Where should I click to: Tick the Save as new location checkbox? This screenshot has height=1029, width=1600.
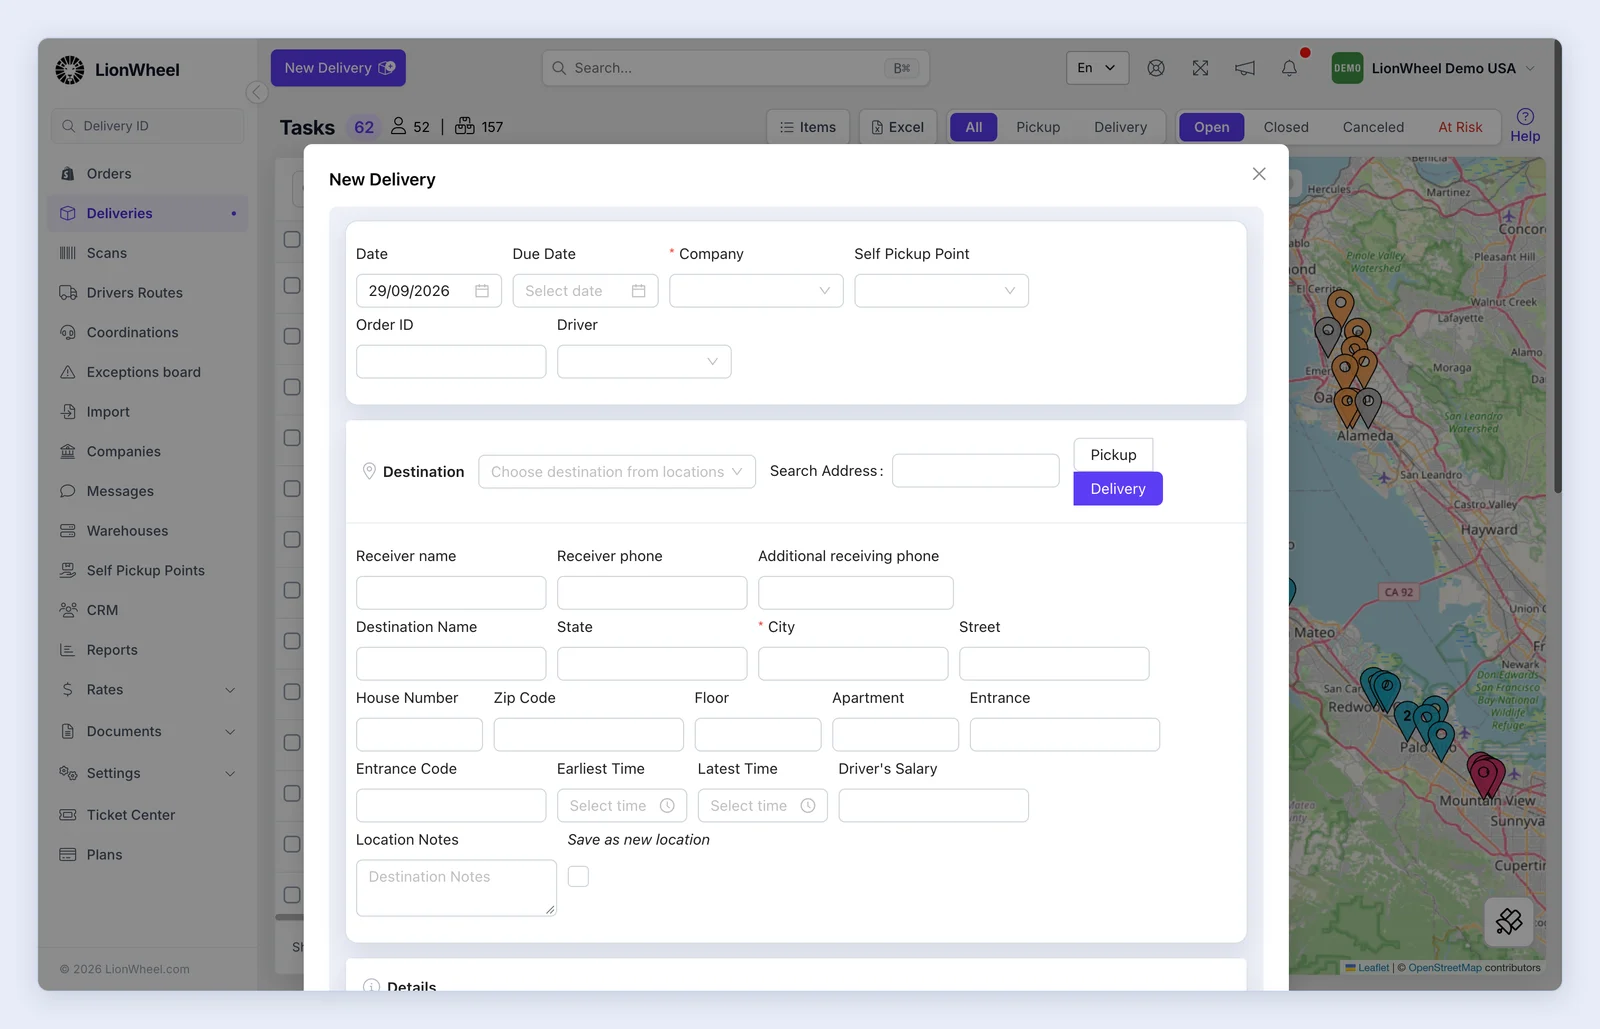coord(578,877)
